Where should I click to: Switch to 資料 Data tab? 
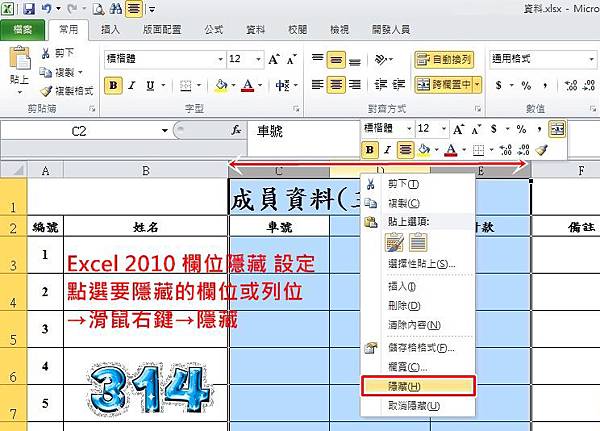point(256,29)
